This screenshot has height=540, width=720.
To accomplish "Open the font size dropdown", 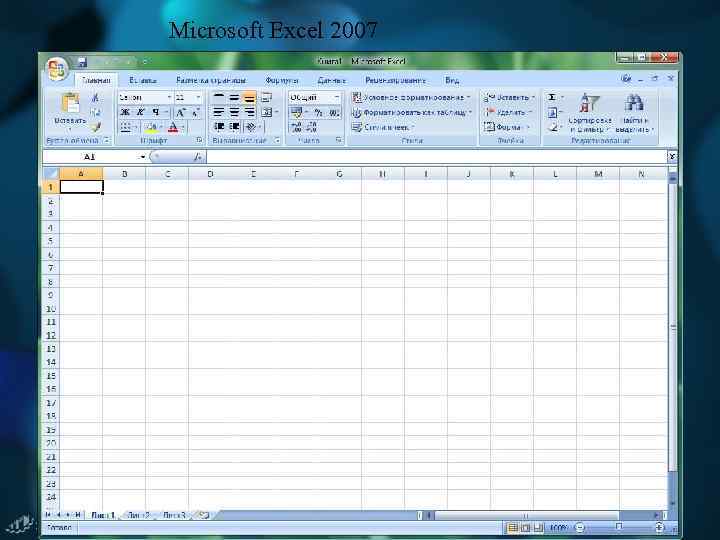I will pyautogui.click(x=198, y=97).
